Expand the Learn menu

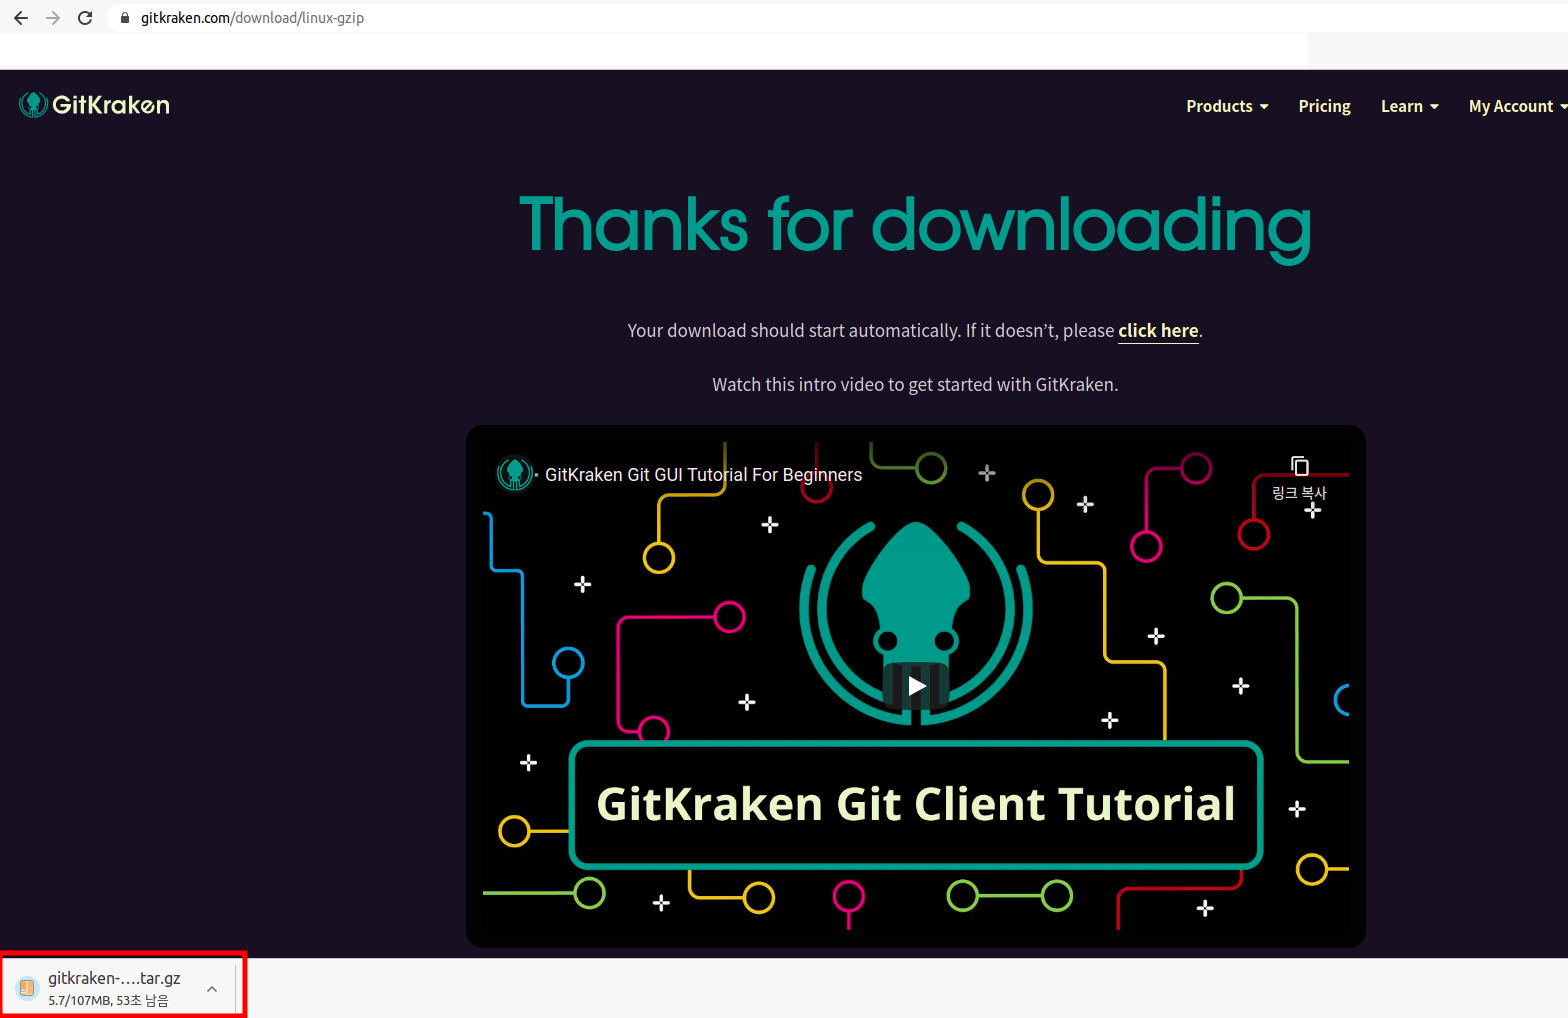tap(1409, 106)
